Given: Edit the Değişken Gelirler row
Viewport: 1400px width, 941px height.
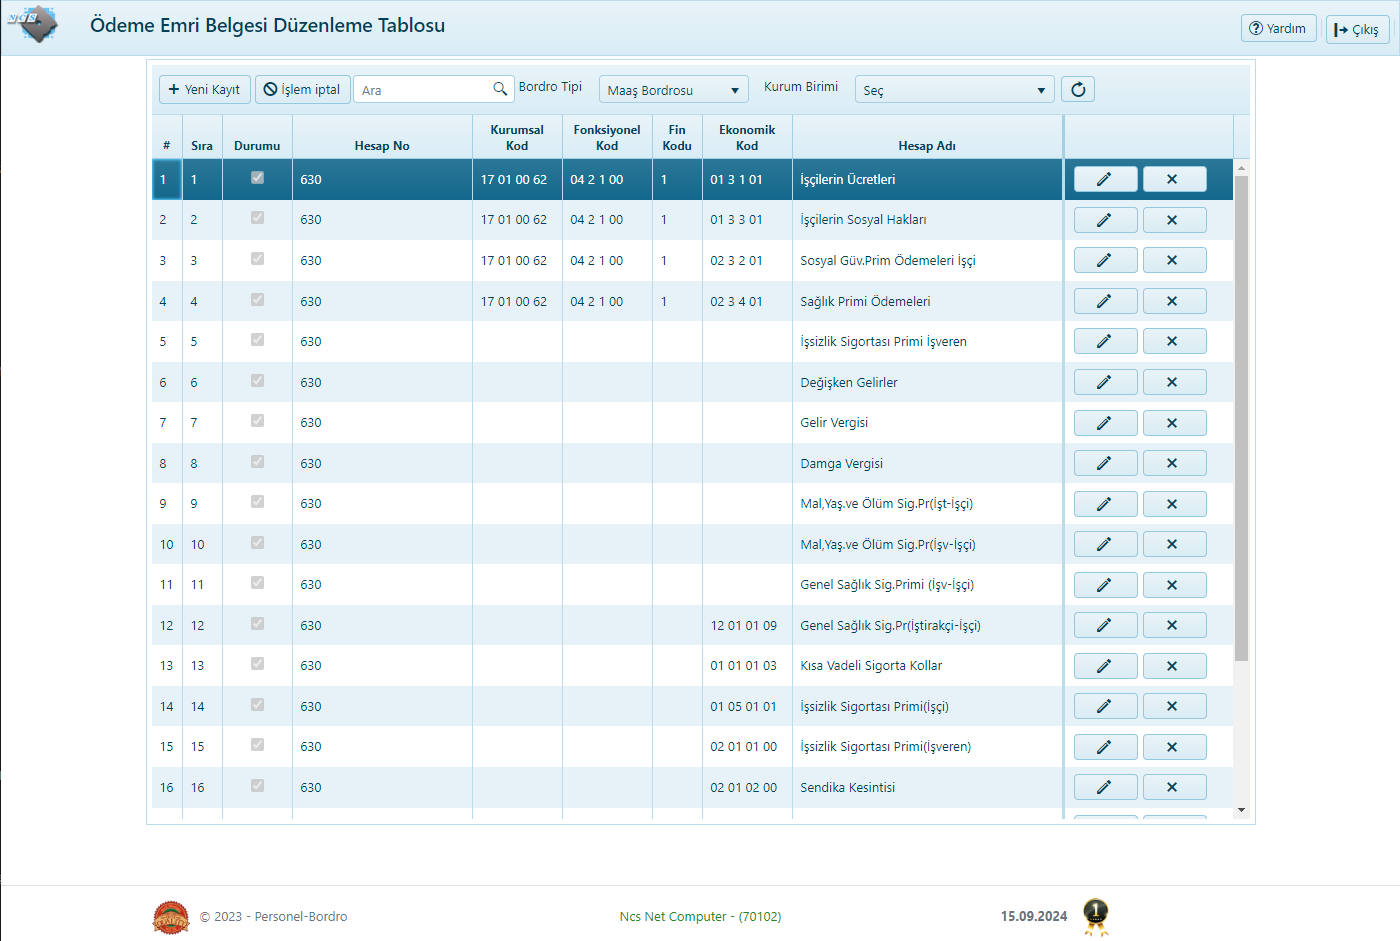Looking at the screenshot, I should coord(1105,382).
